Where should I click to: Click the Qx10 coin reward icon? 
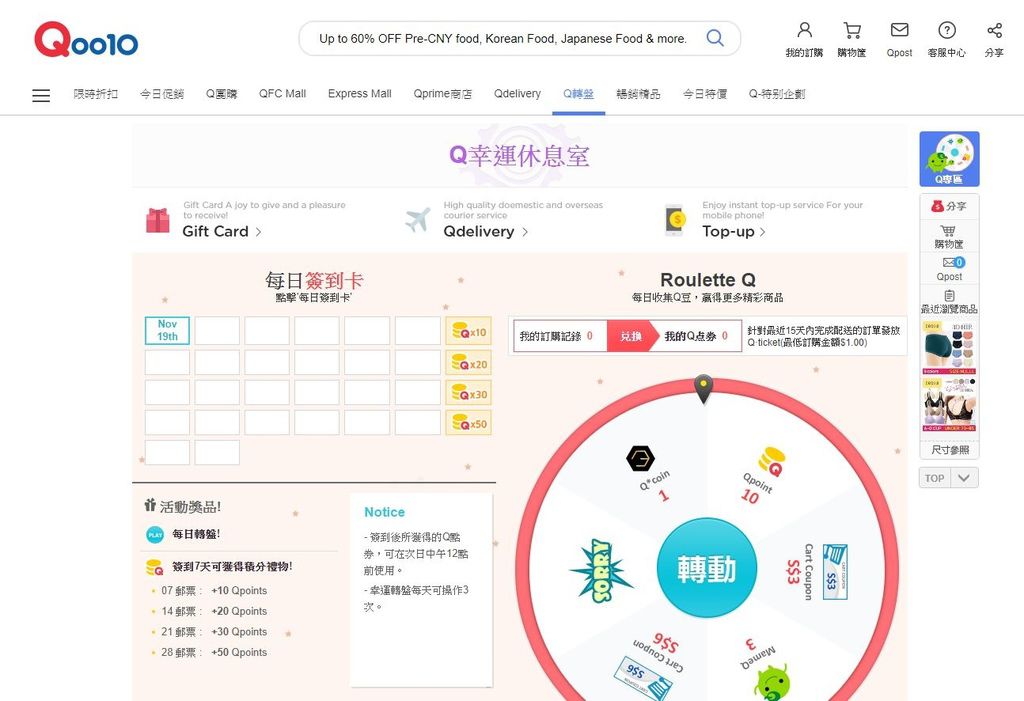[468, 331]
